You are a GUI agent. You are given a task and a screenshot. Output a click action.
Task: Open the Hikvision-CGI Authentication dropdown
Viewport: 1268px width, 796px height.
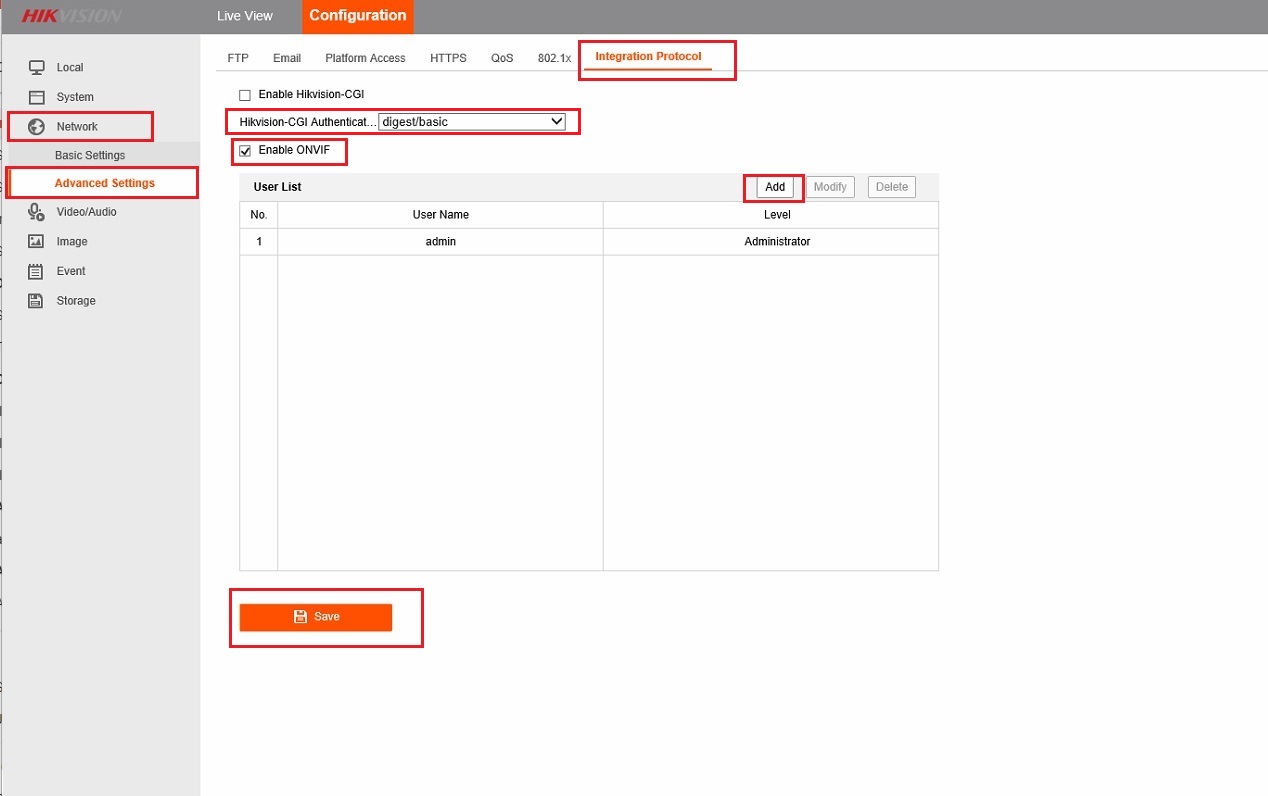click(x=471, y=122)
